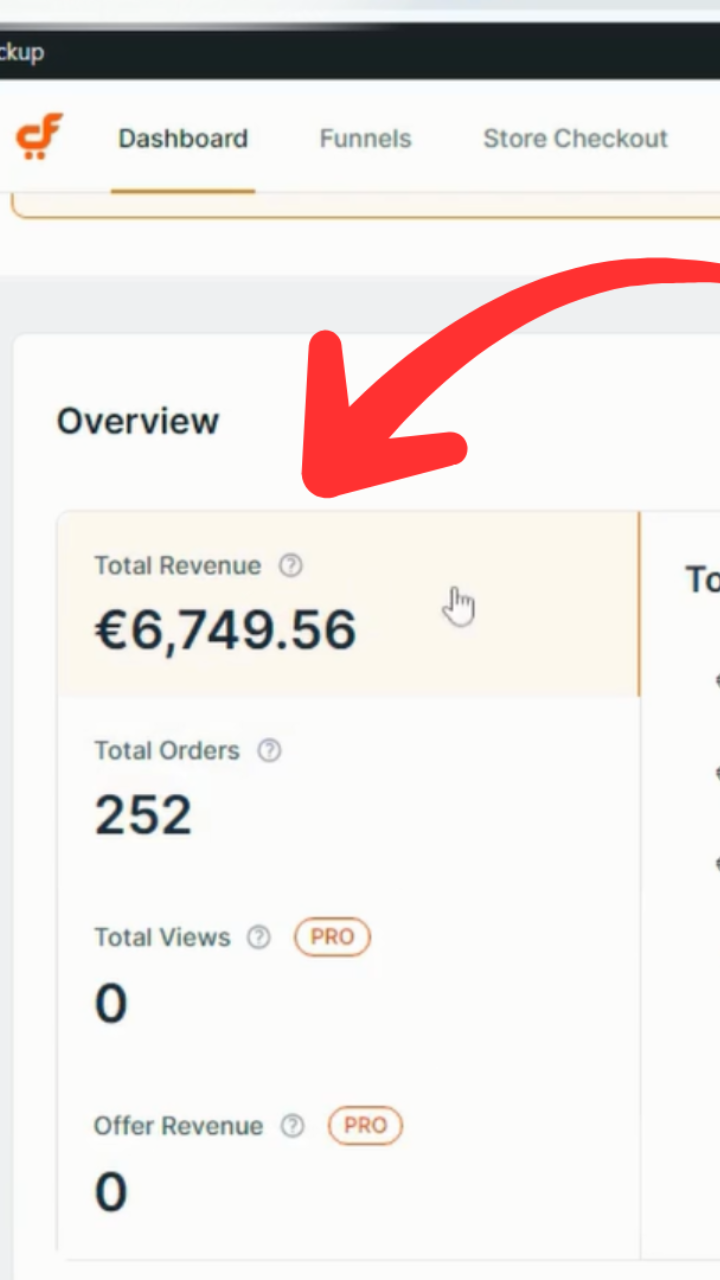
Task: Click the Overview section heading
Action: 137,421
